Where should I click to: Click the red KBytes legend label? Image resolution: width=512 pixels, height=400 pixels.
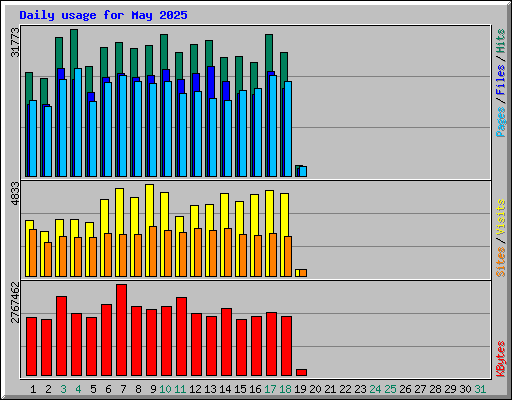pyautogui.click(x=500, y=359)
